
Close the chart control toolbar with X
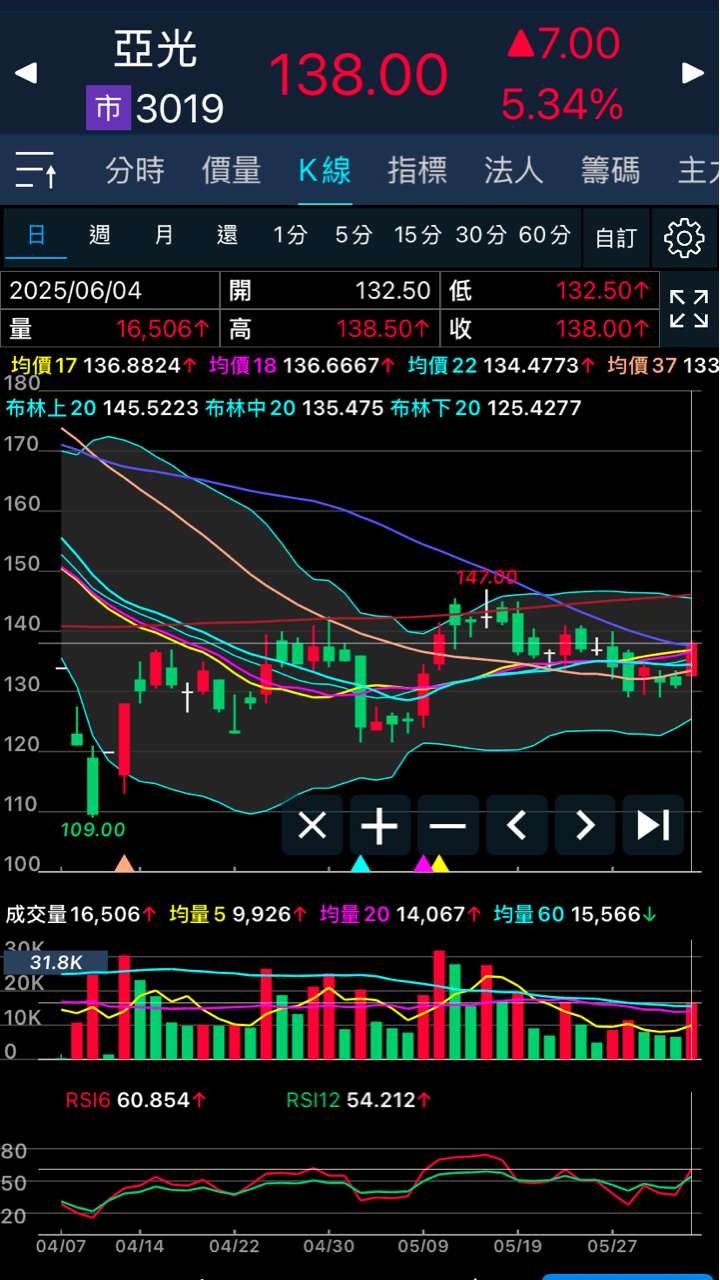pyautogui.click(x=312, y=826)
